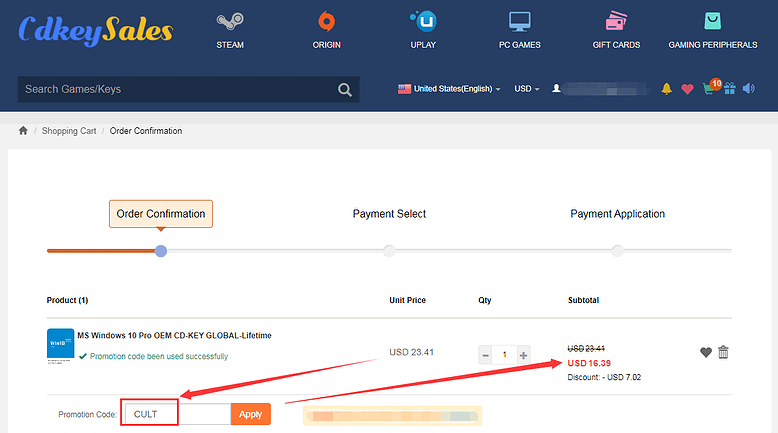The image size is (778, 433).
Task: Open the wishlist heart icon in header
Action: [x=687, y=89]
